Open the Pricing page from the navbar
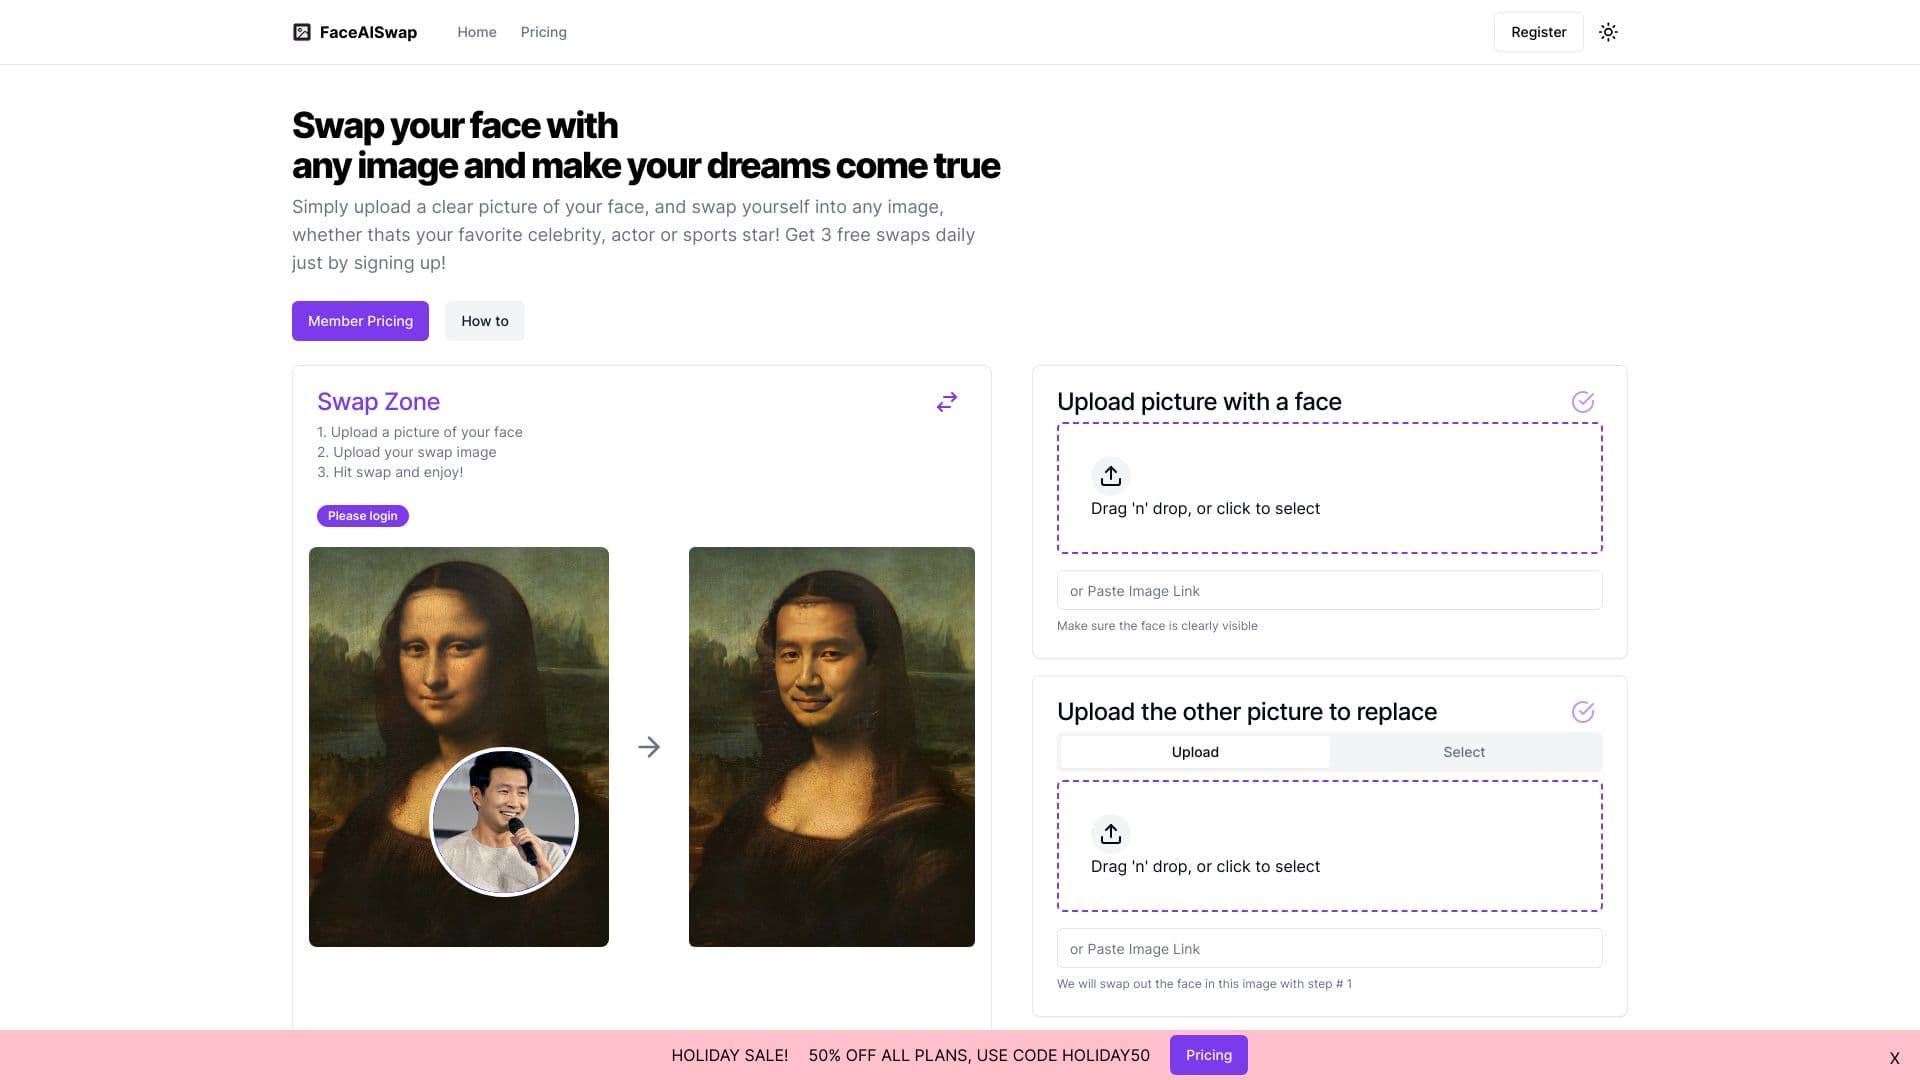 pos(543,31)
